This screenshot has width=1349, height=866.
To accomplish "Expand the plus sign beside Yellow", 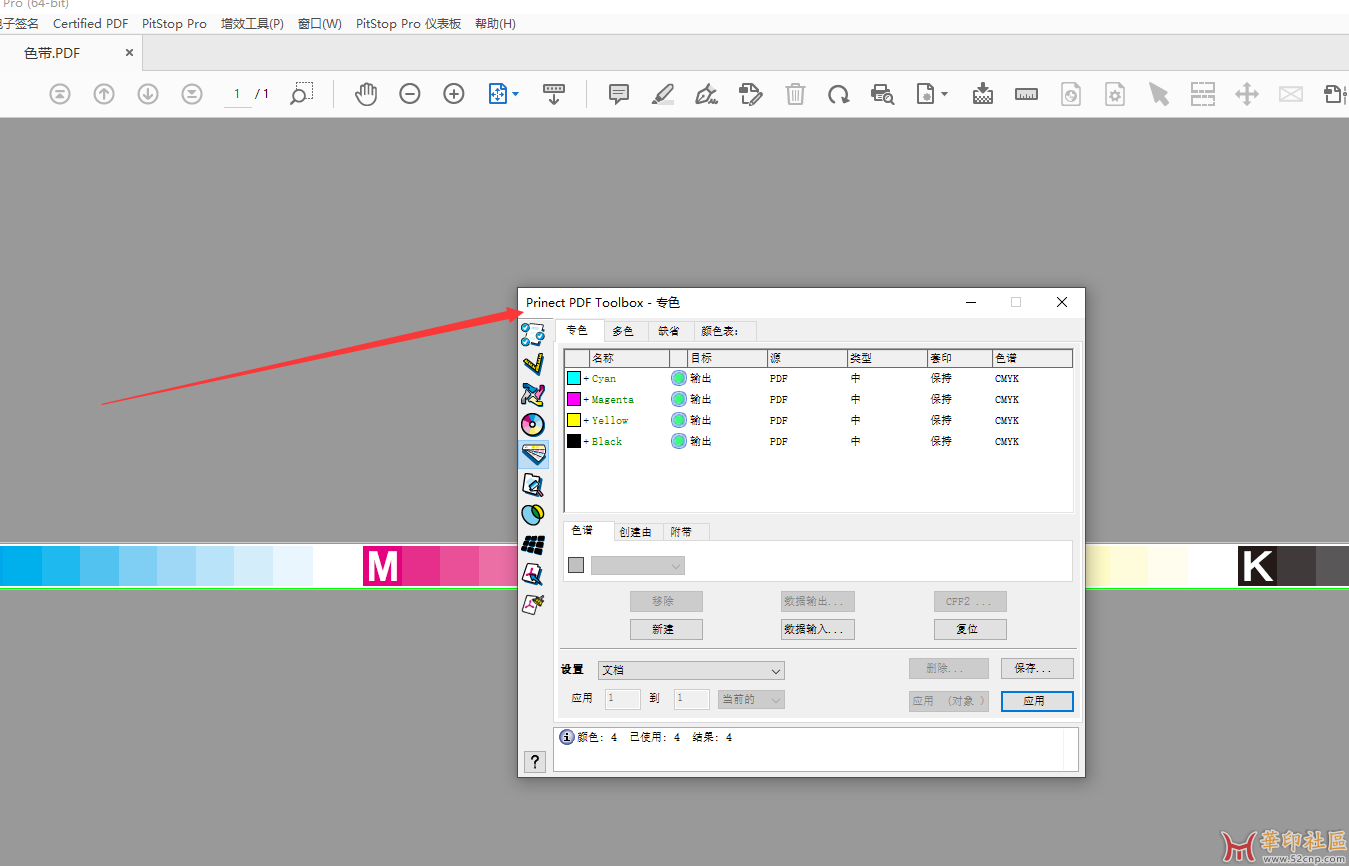I will tap(586, 421).
